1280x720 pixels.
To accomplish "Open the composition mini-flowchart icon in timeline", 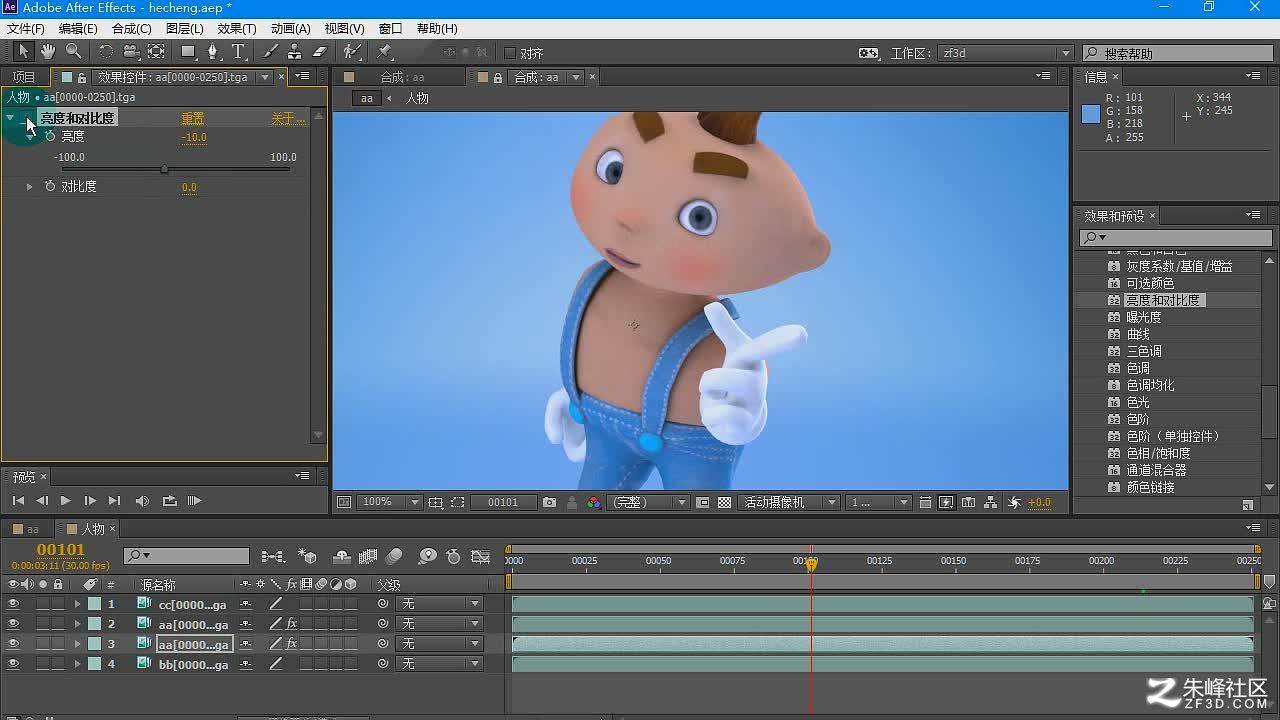I will point(272,556).
